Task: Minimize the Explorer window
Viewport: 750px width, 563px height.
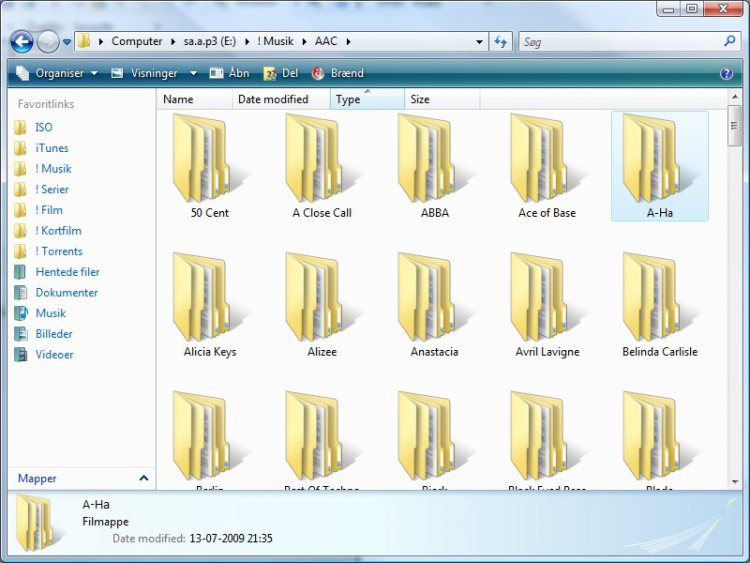Action: tap(669, 9)
